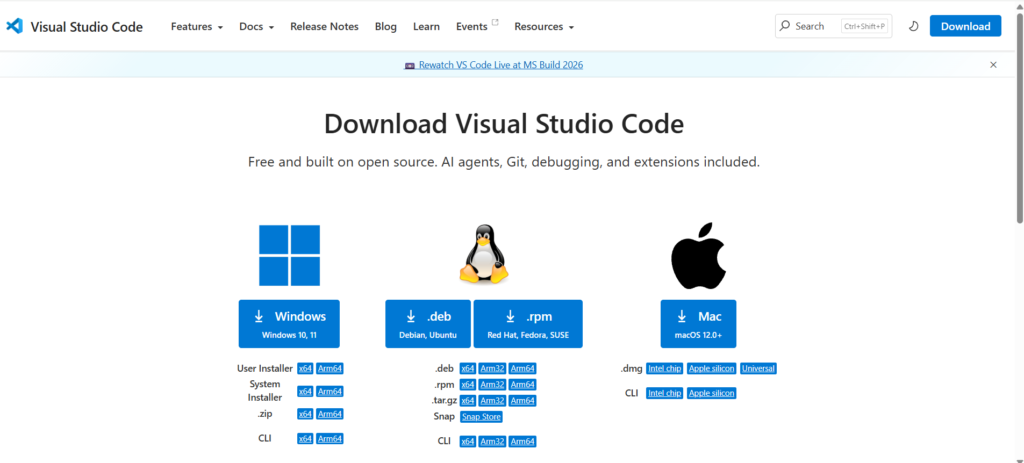Image resolution: width=1024 pixels, height=463 pixels.
Task: Download Linux .deb x64 package
Action: 468,368
